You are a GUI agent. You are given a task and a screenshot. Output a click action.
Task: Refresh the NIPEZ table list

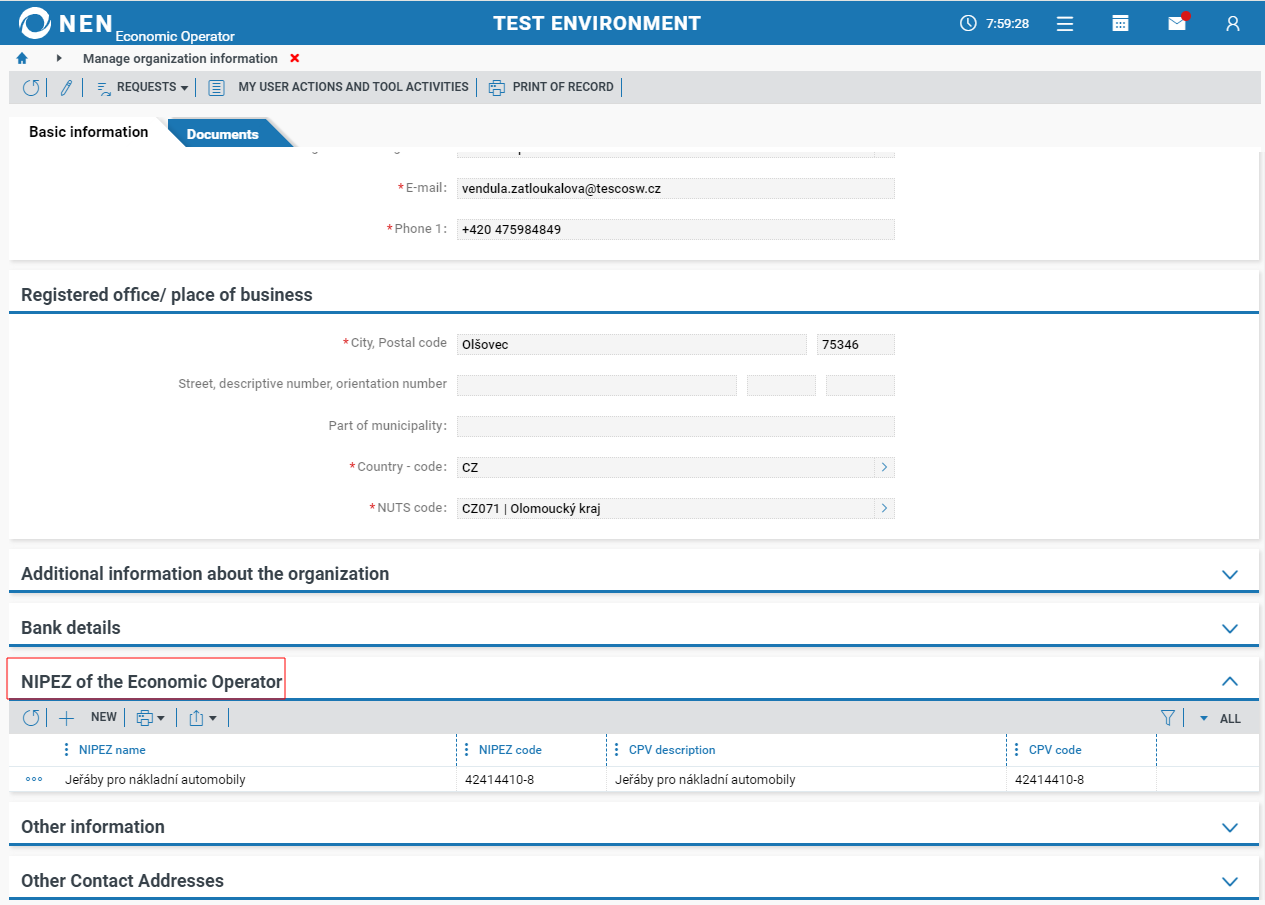[31, 718]
